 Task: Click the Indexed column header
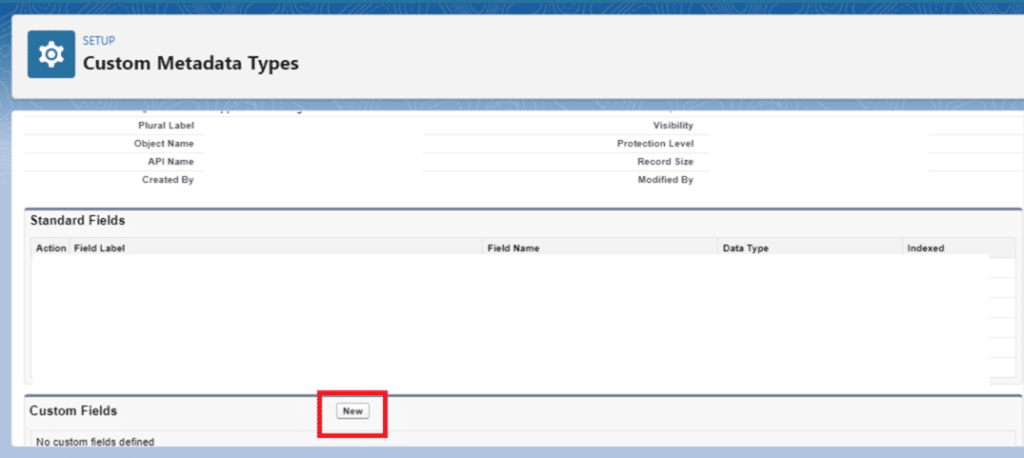click(x=925, y=248)
